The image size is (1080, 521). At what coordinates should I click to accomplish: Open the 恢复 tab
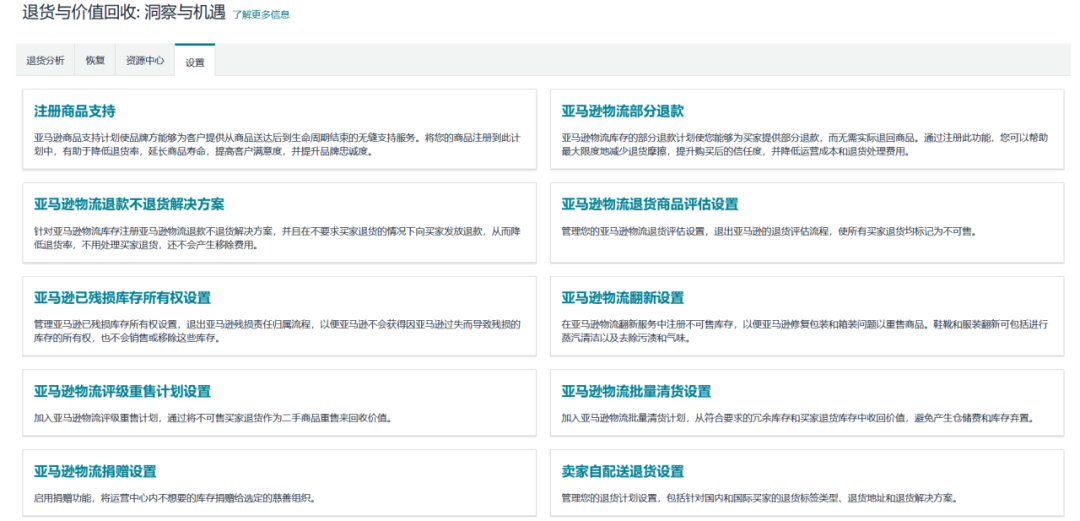point(95,60)
